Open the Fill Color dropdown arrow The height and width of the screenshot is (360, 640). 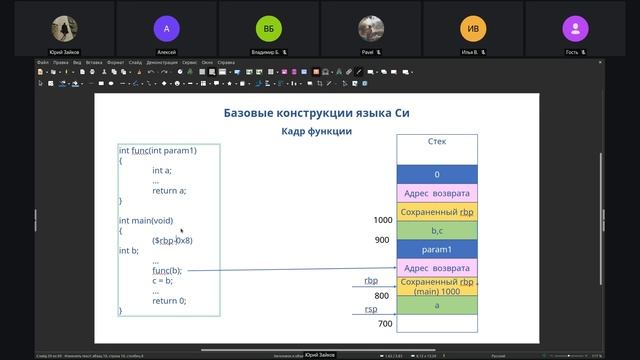click(x=82, y=84)
